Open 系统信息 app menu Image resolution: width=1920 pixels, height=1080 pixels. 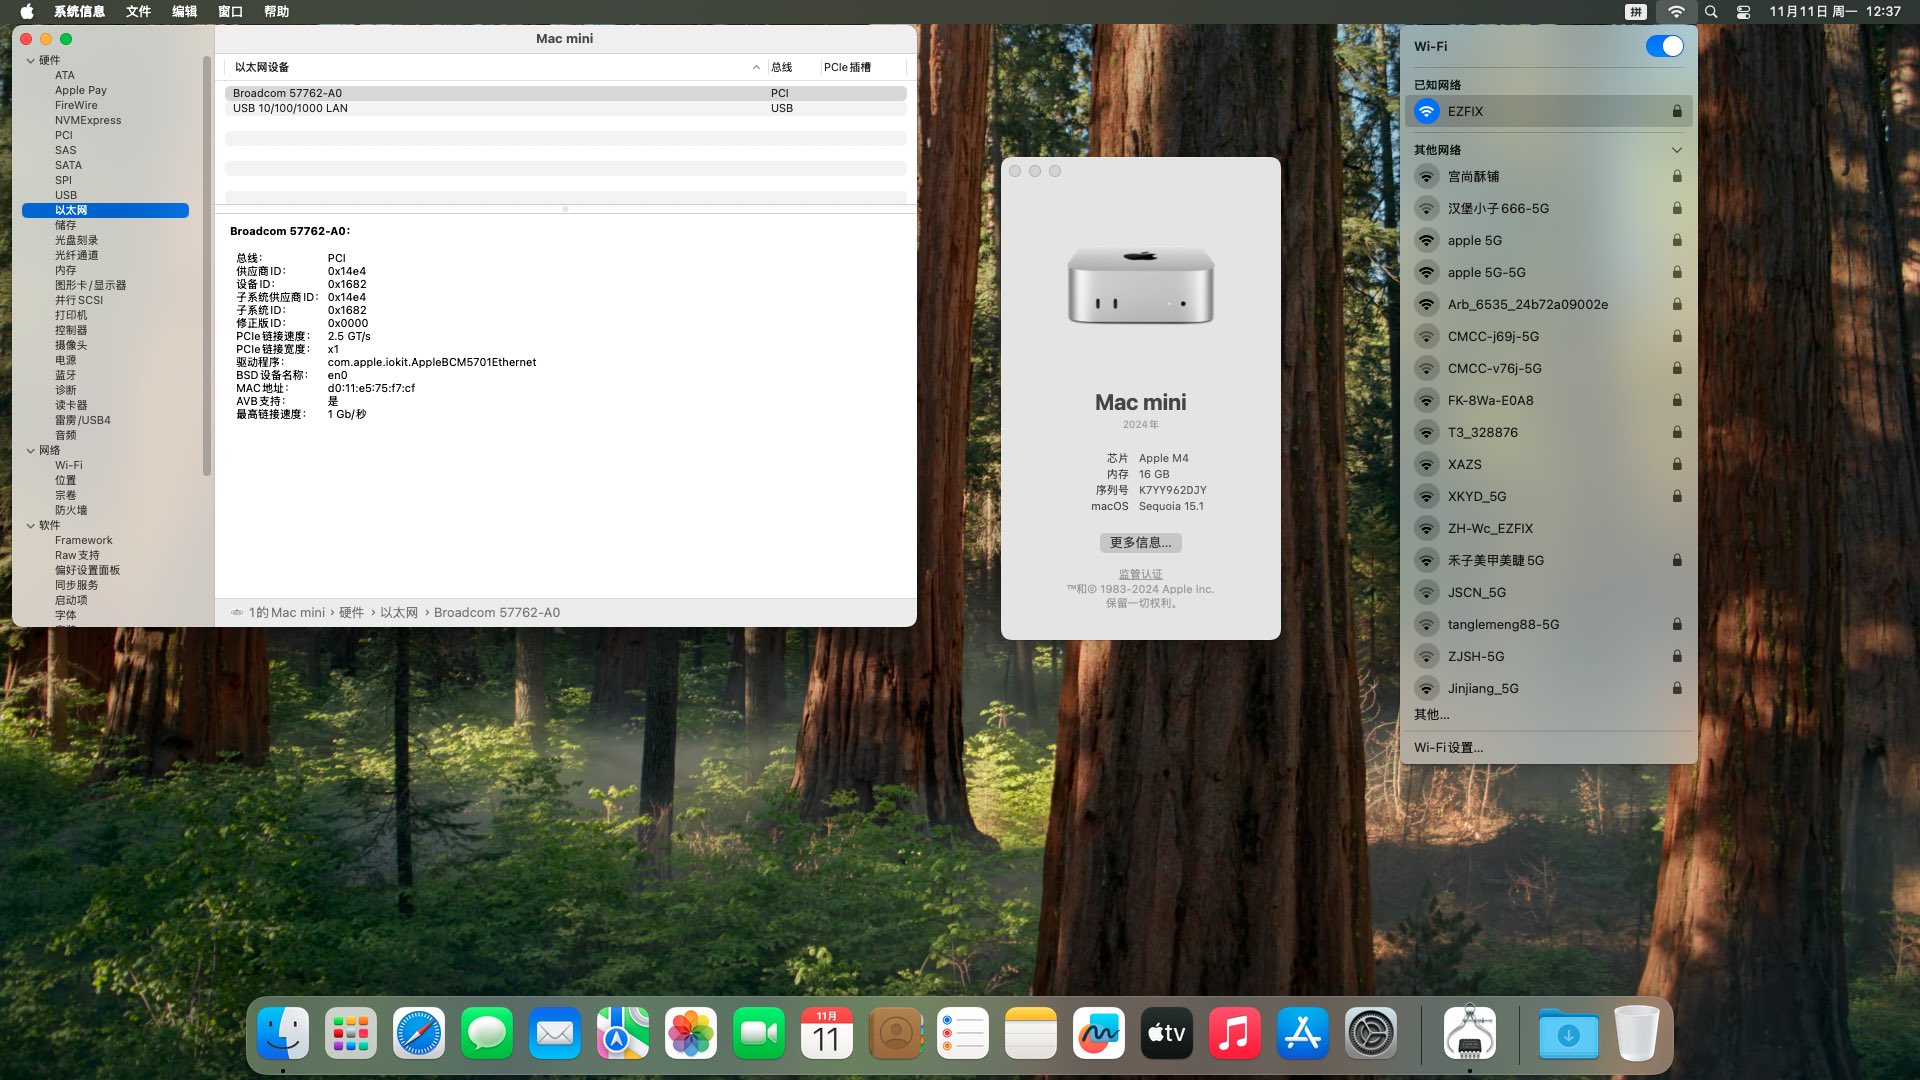coord(79,12)
